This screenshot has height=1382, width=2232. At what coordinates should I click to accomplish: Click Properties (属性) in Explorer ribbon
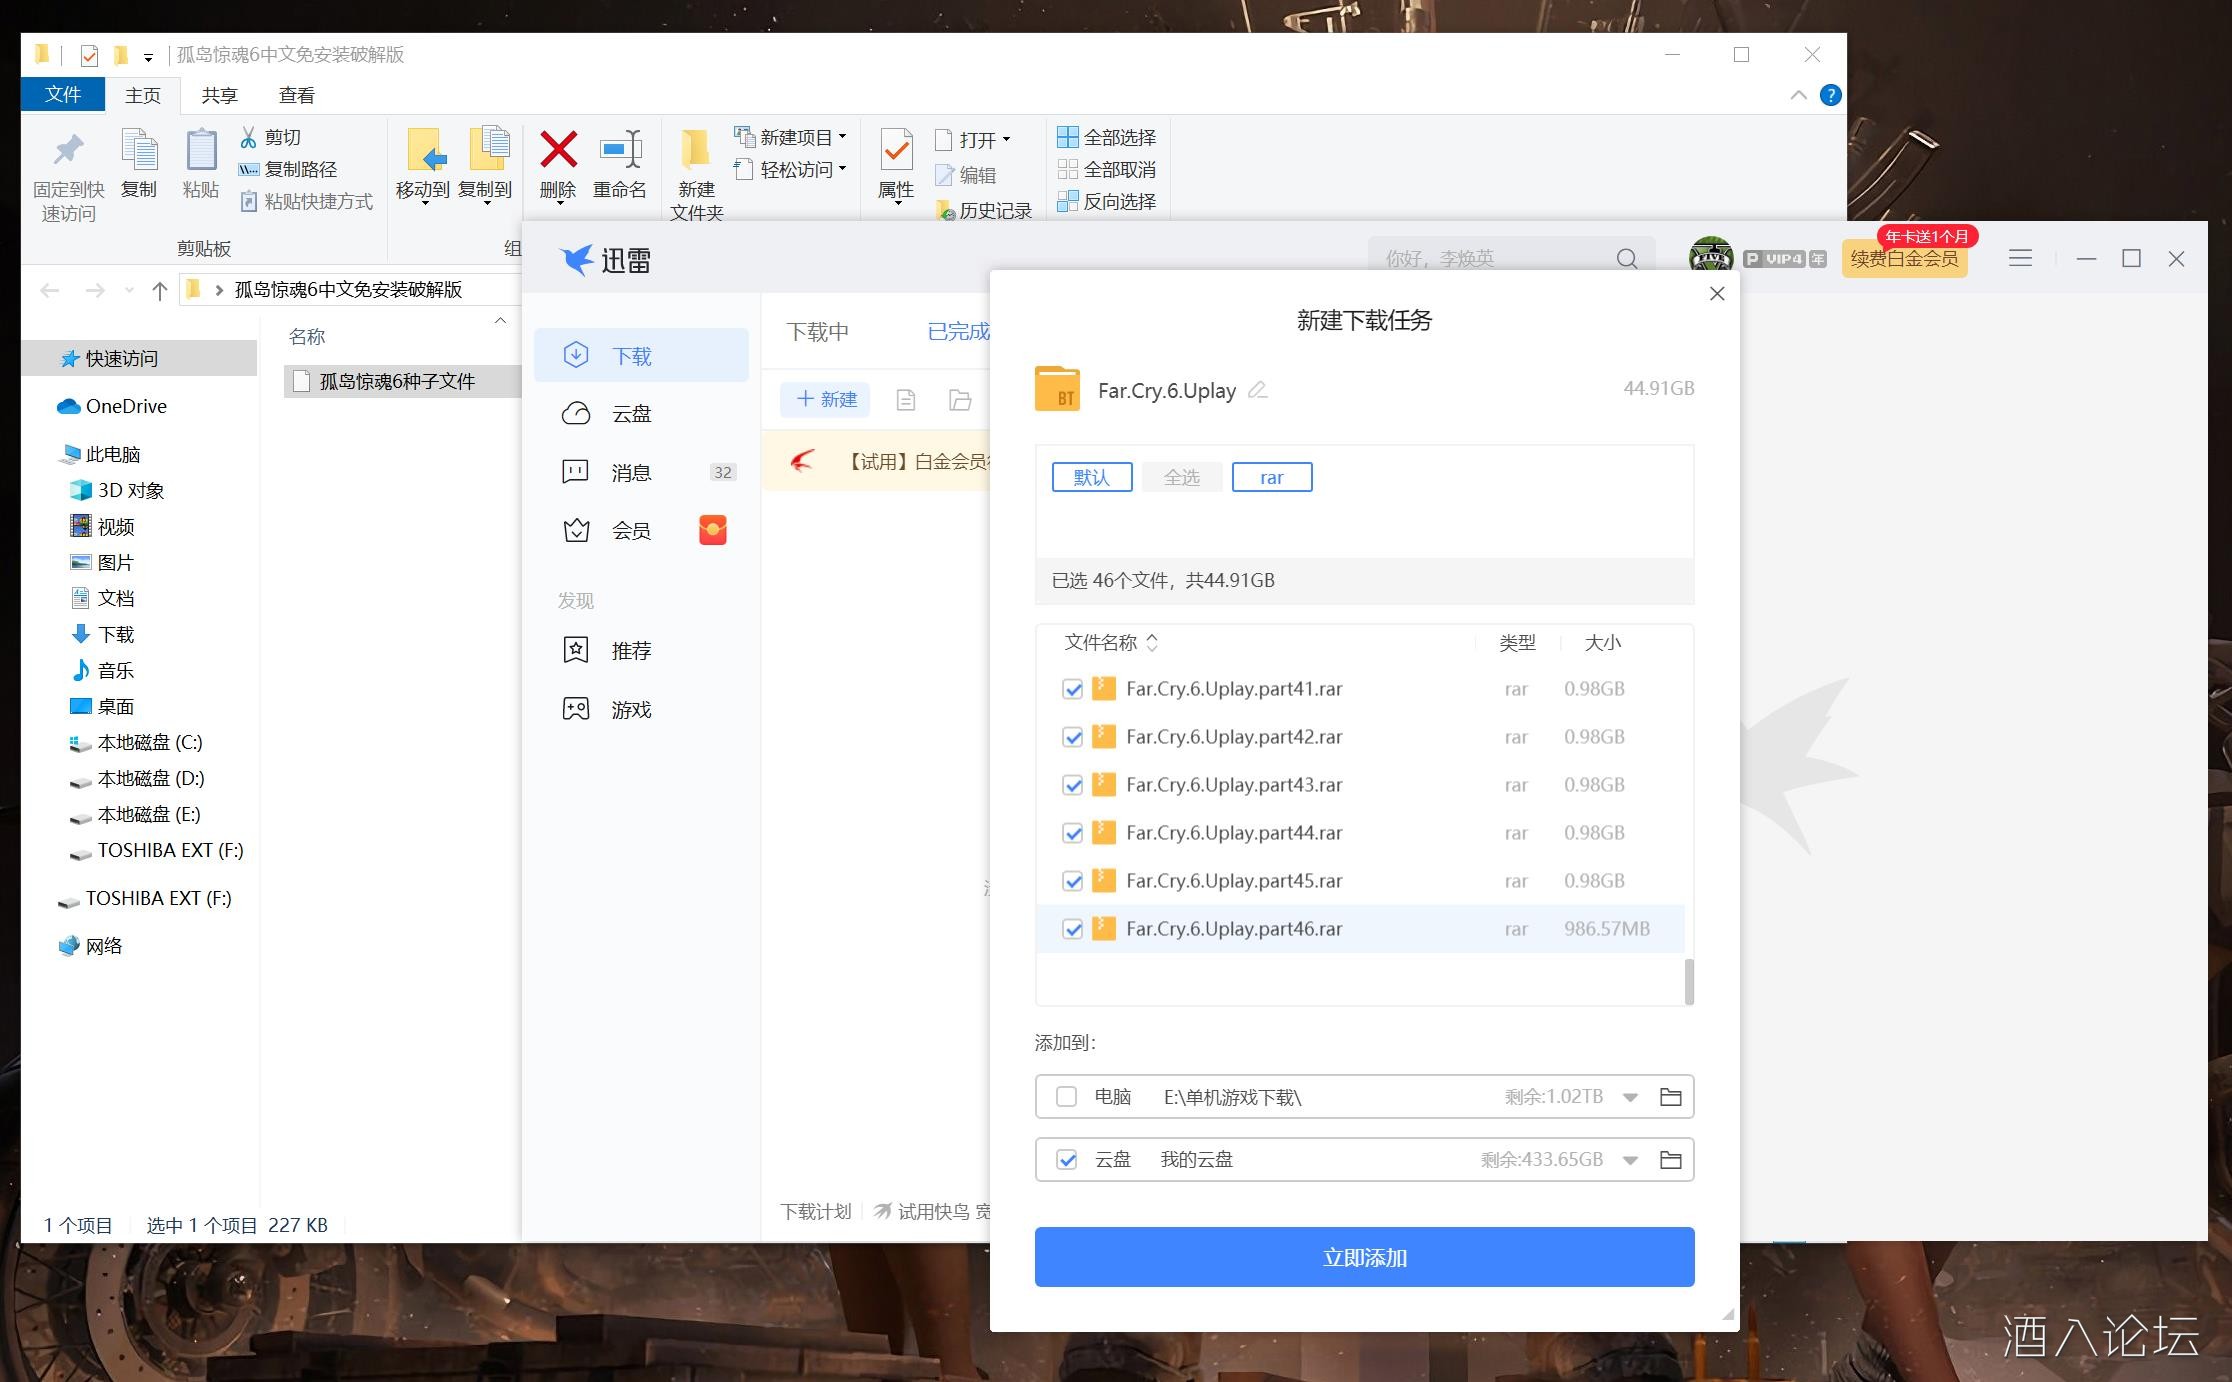click(x=896, y=165)
